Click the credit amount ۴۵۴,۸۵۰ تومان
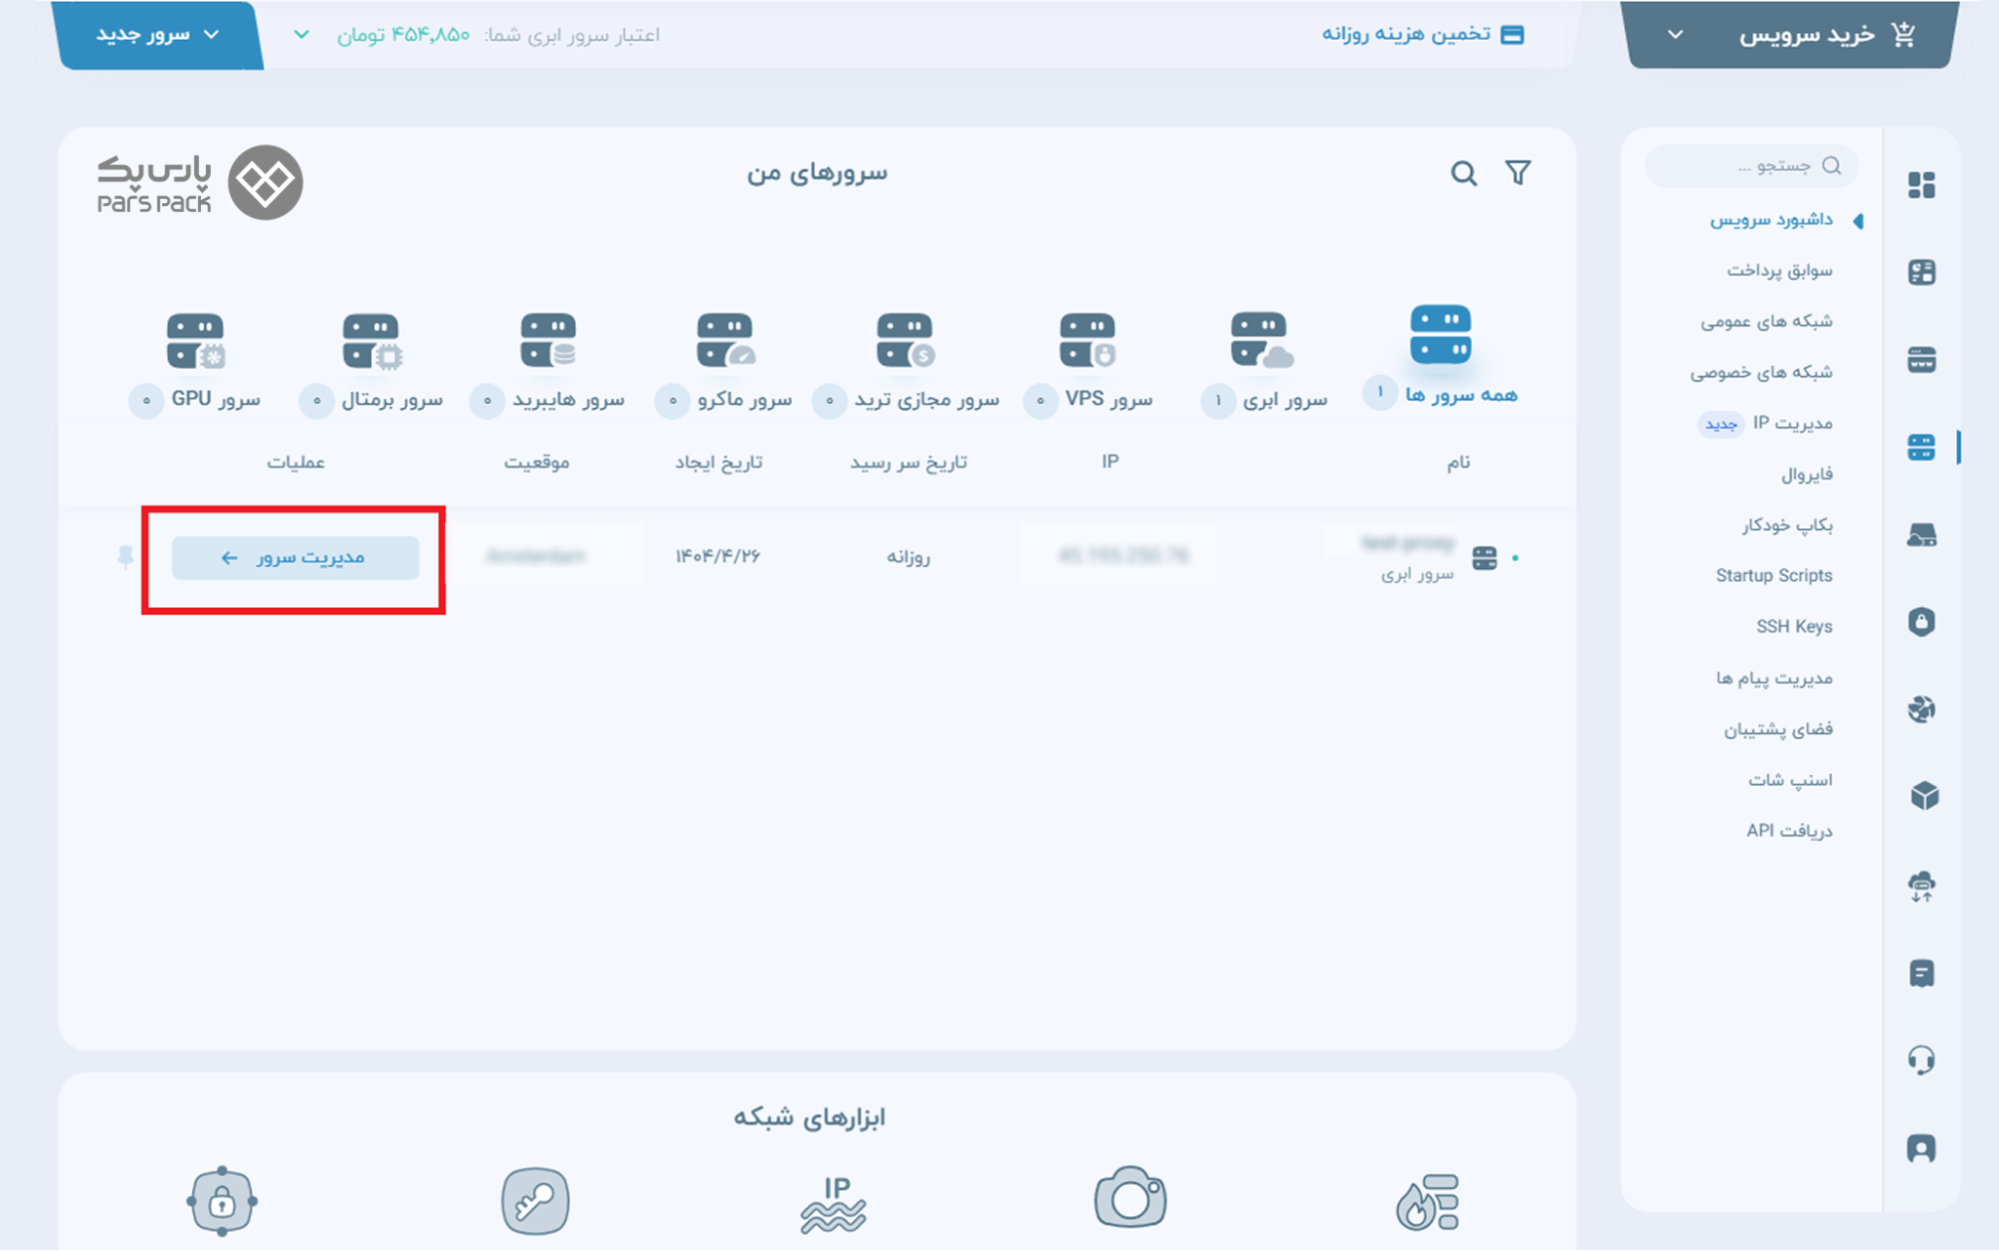This screenshot has width=1999, height=1251. 403,35
